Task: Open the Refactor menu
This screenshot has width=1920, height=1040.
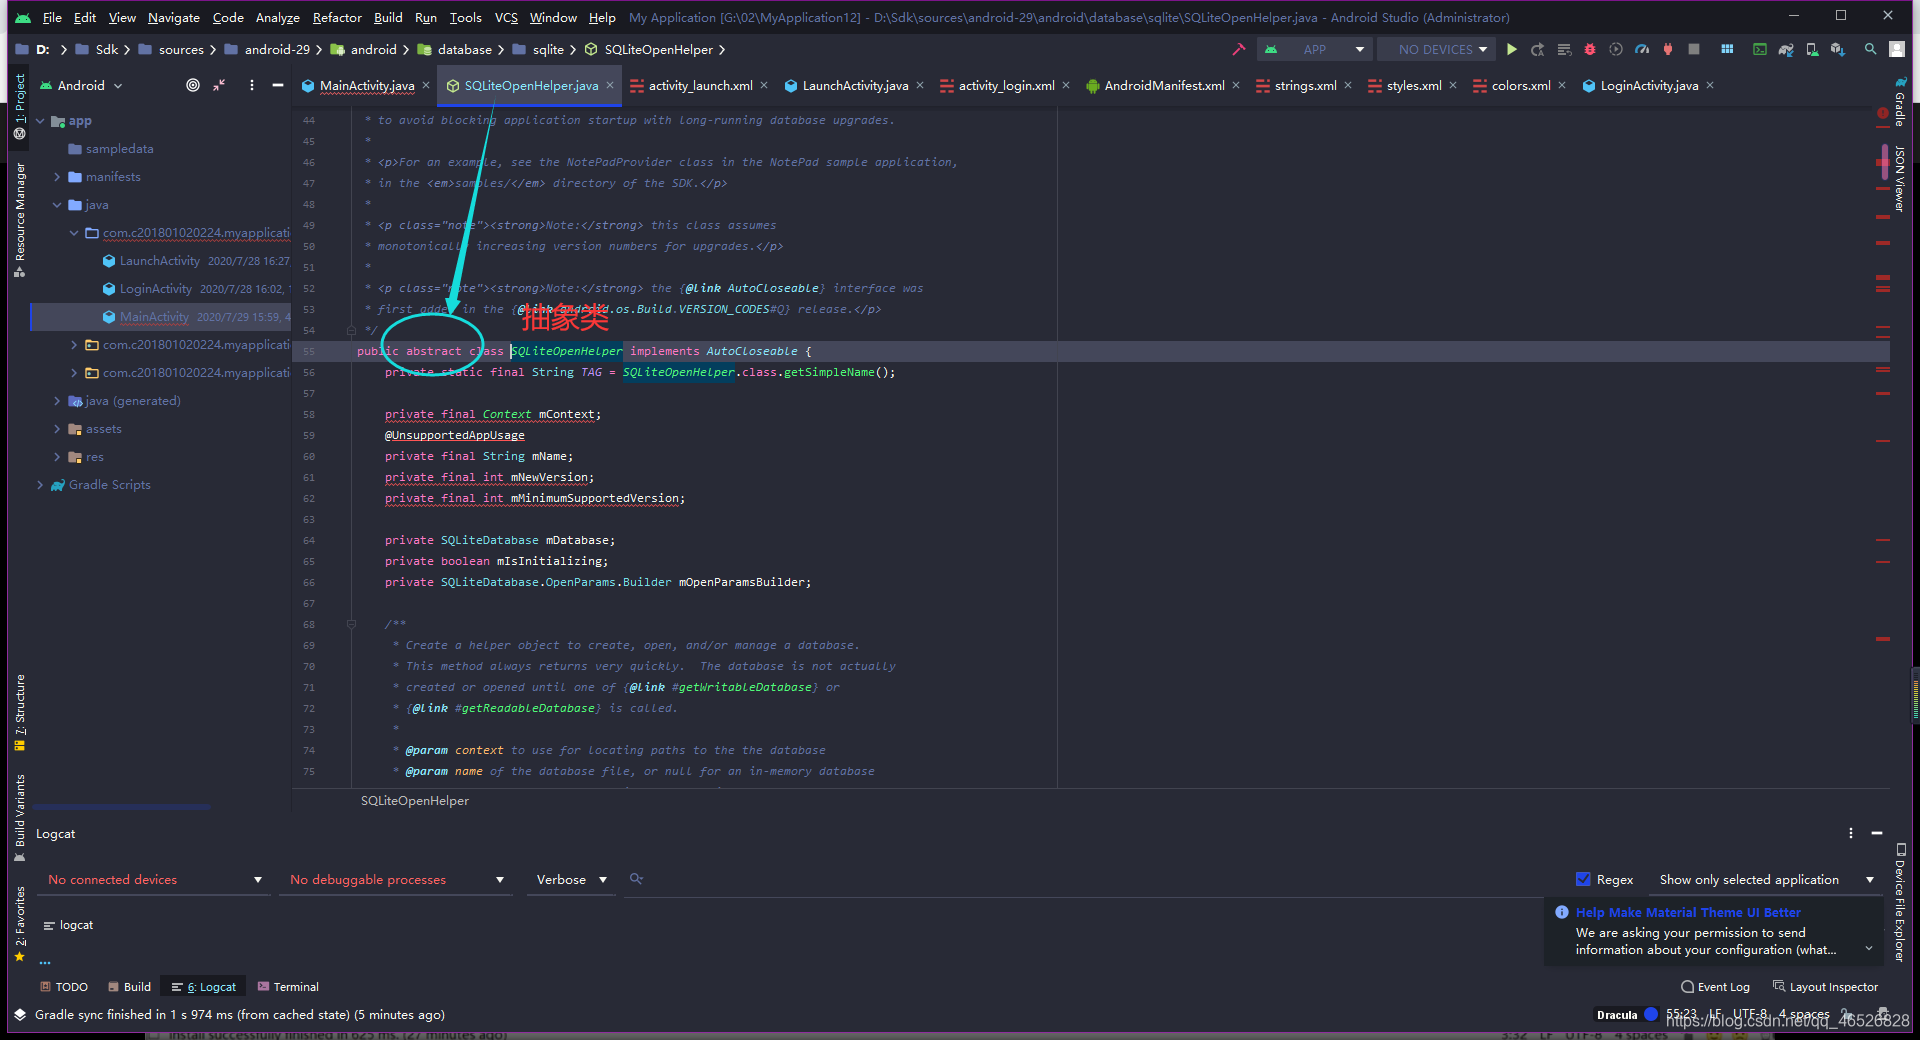Action: click(x=337, y=17)
